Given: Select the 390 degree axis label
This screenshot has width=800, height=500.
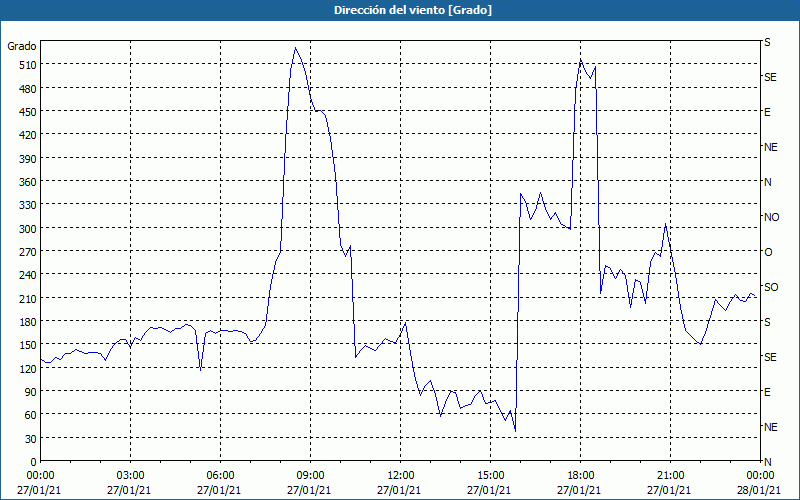Looking at the screenshot, I should tap(28, 159).
